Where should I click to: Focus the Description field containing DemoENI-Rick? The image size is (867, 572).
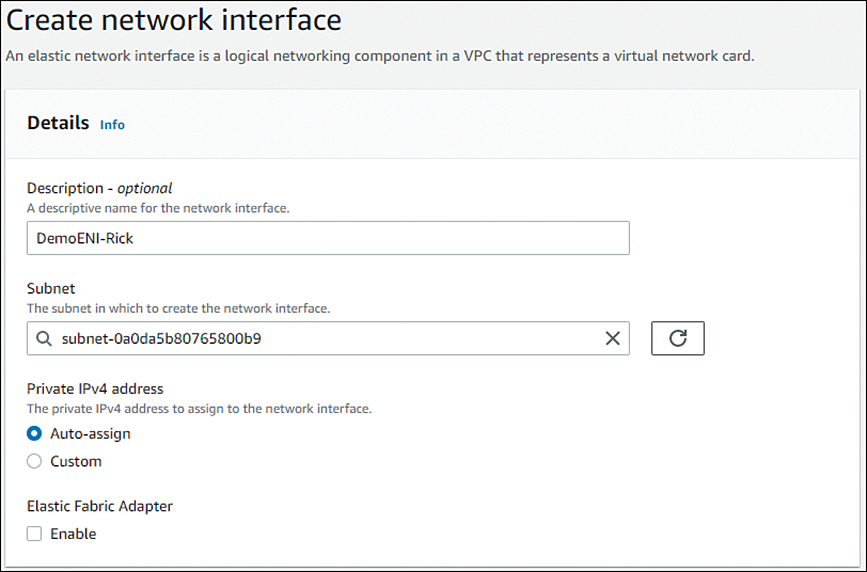328,238
